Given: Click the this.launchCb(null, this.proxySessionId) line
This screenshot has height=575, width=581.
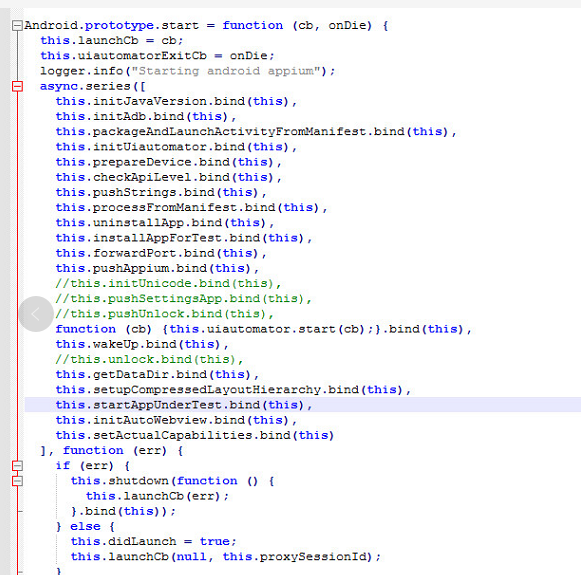Looking at the screenshot, I should 226,557.
